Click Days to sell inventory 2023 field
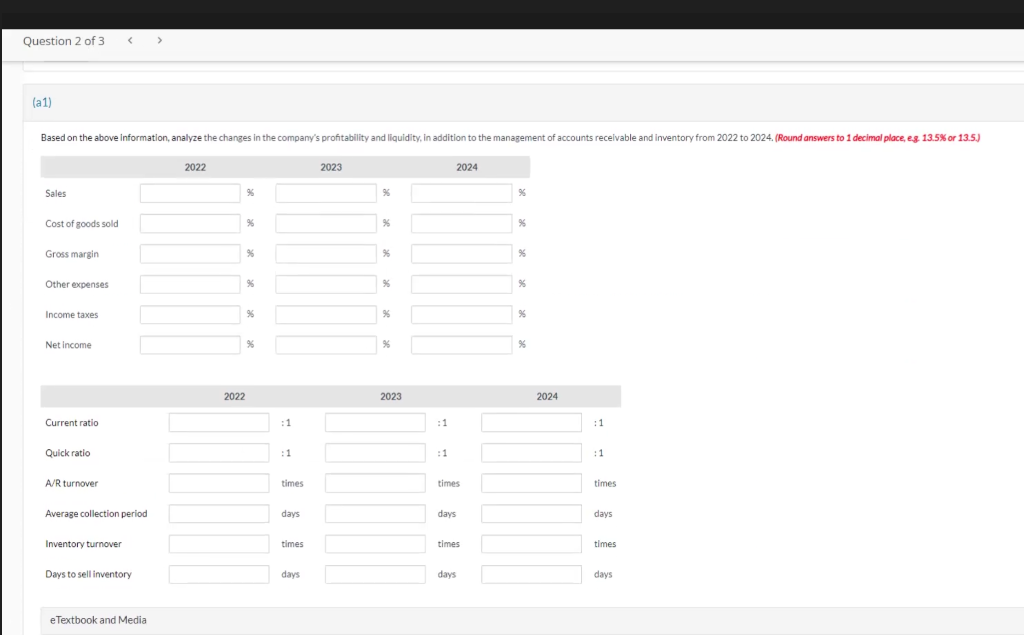This screenshot has height=635, width=1024. click(376, 574)
